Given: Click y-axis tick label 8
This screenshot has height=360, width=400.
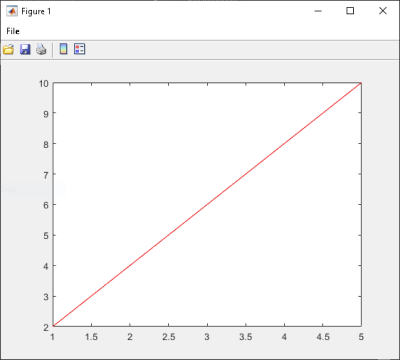Looking at the screenshot, I should [46, 144].
